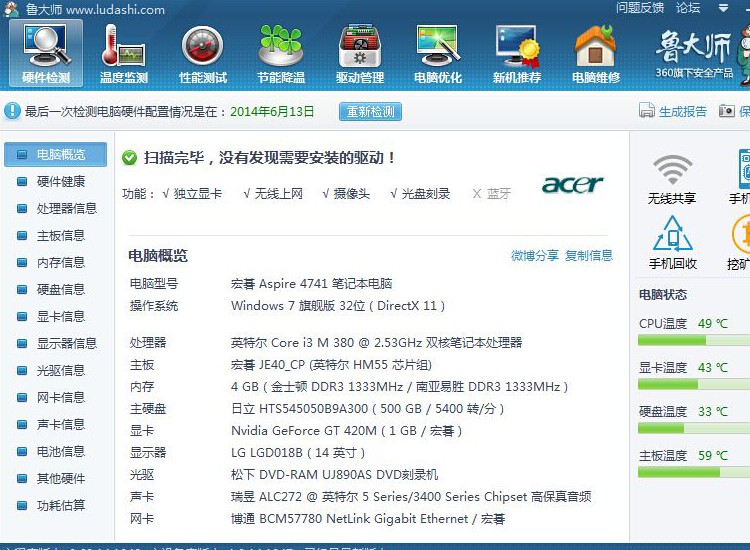The width and height of the screenshot is (750, 550).
Task: Click the 微博分享 Weibo share link
Action: (535, 255)
